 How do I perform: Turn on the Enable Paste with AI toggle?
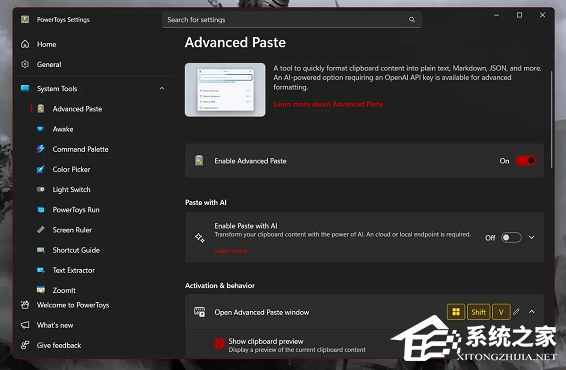coord(511,238)
